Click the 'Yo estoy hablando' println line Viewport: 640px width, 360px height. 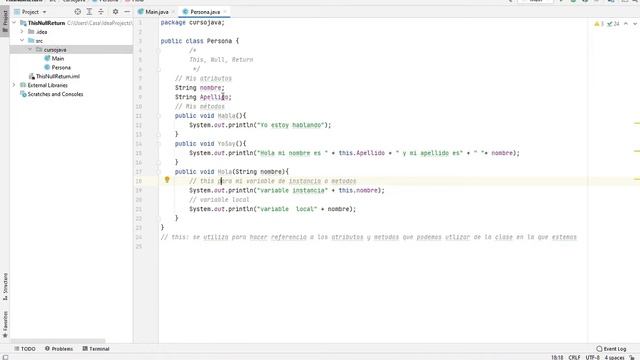(260, 125)
